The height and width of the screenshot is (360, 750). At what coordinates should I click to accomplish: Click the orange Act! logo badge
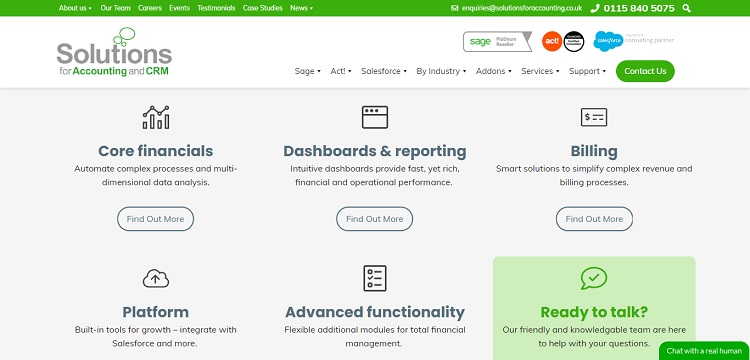pyautogui.click(x=551, y=41)
